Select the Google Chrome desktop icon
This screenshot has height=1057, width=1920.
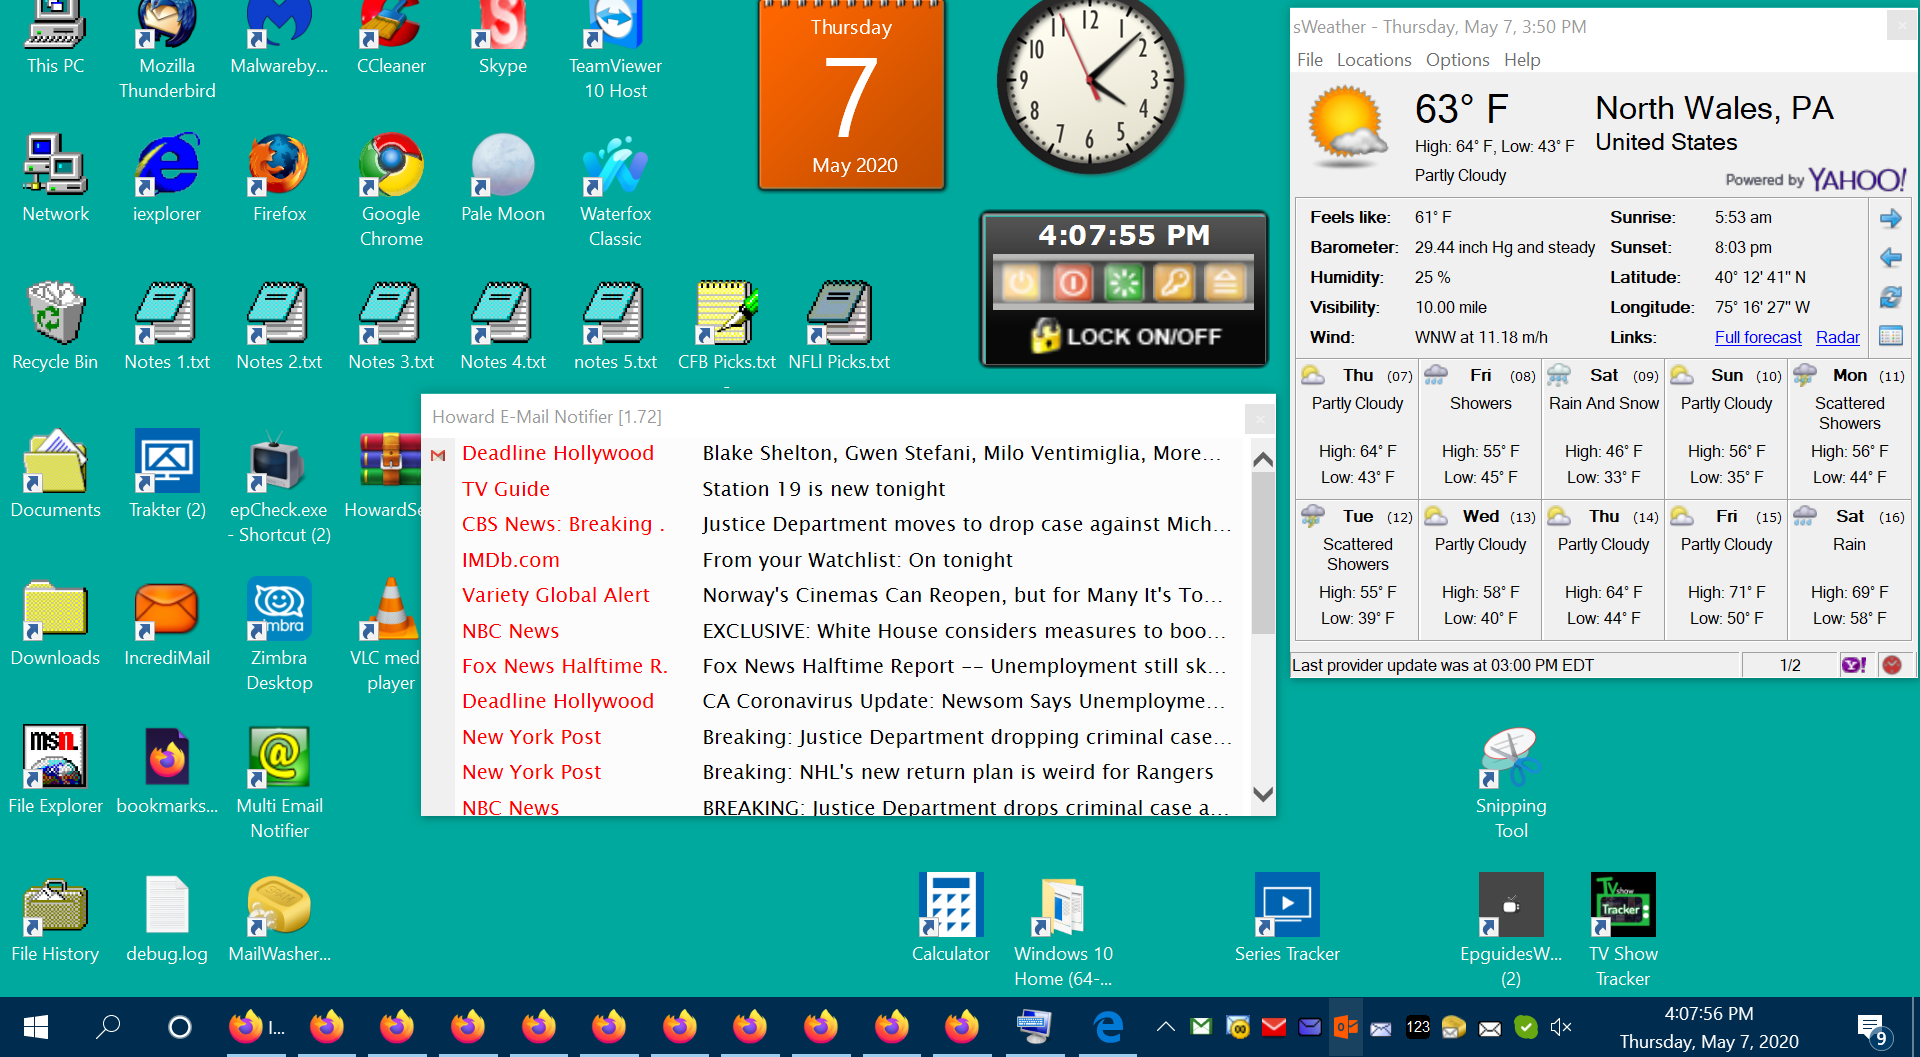pos(391,190)
